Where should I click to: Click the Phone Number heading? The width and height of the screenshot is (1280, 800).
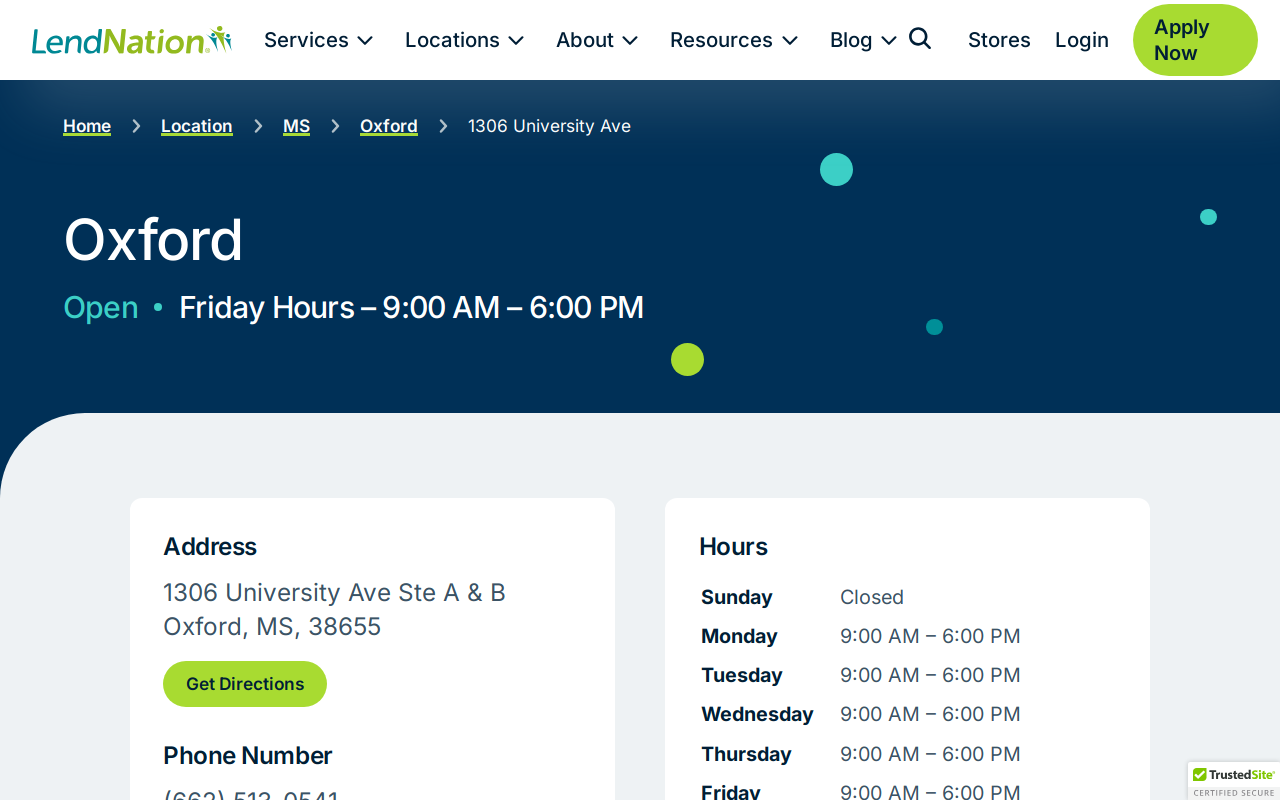tap(247, 755)
